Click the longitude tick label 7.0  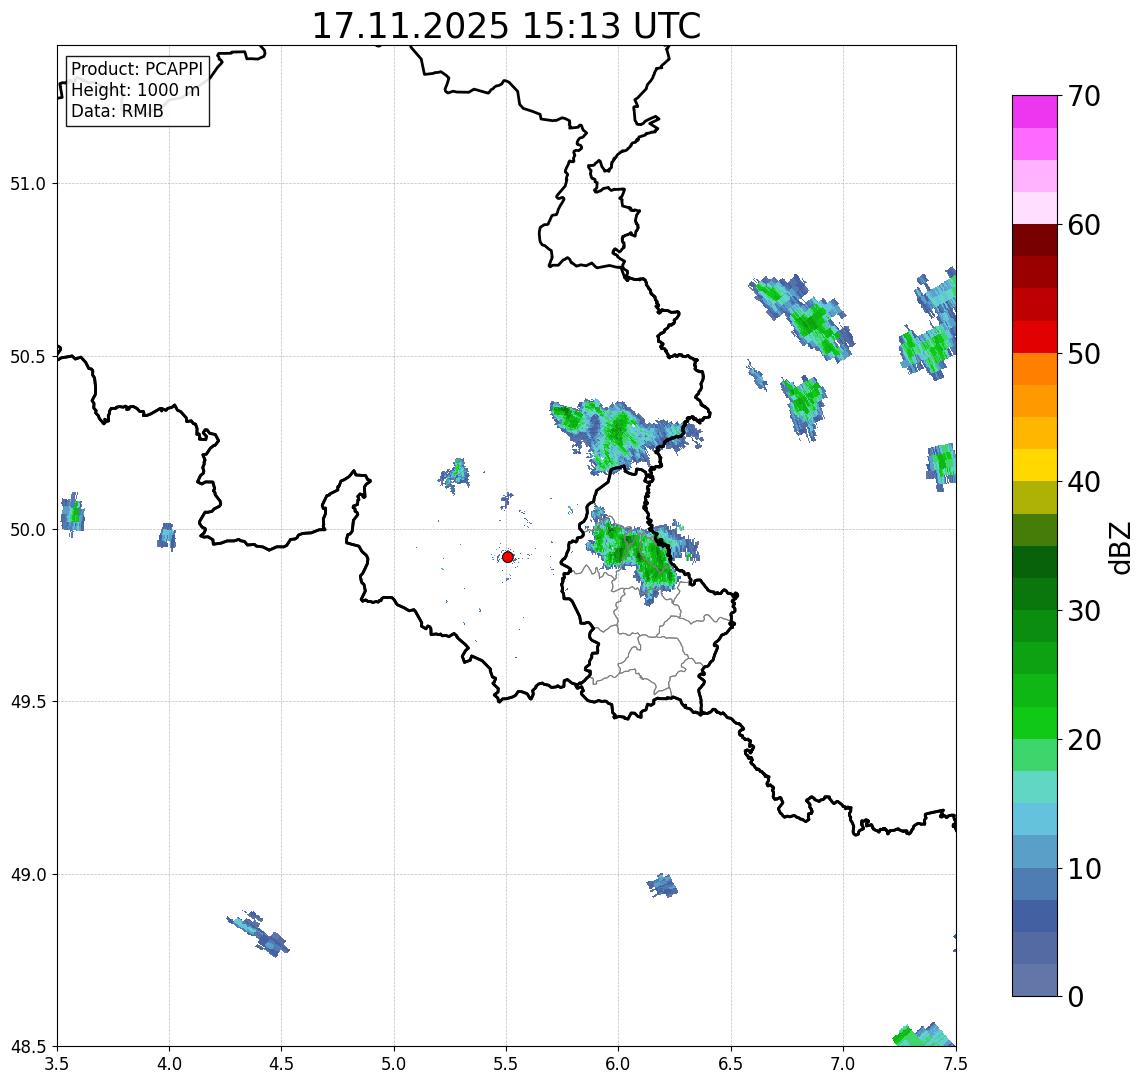pos(843,1063)
